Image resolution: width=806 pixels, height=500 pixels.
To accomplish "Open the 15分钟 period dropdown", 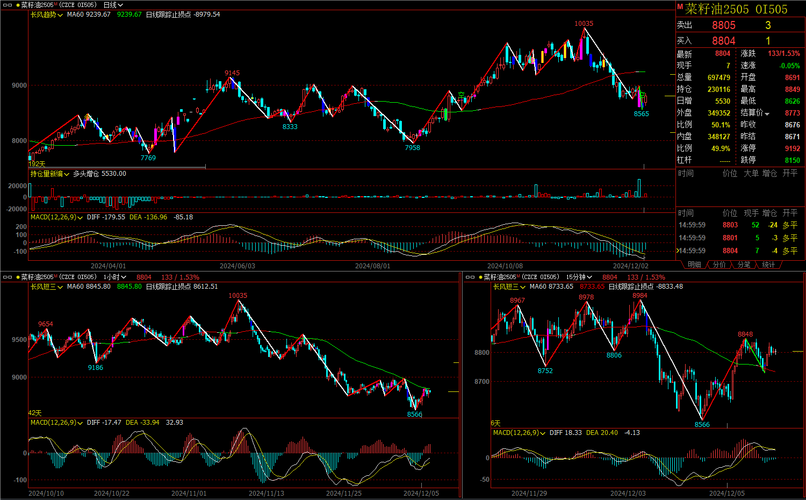I will [x=586, y=275].
